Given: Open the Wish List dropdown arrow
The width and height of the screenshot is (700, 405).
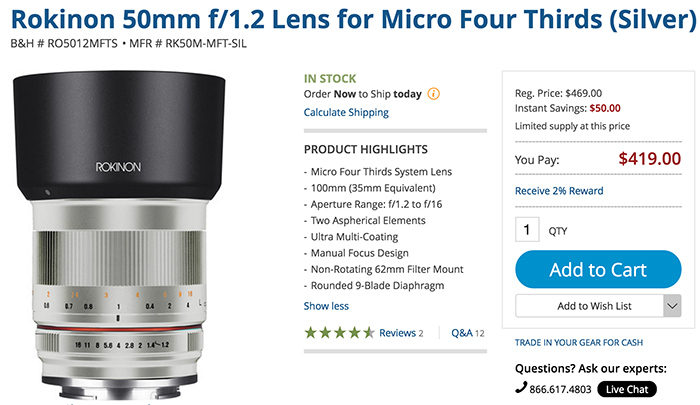Looking at the screenshot, I should point(671,306).
